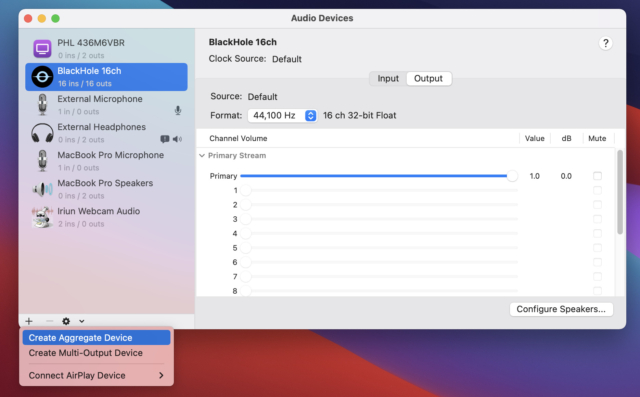Select Iriun Webcam Audio device row
Screen dimensions: 640x397
click(106, 217)
